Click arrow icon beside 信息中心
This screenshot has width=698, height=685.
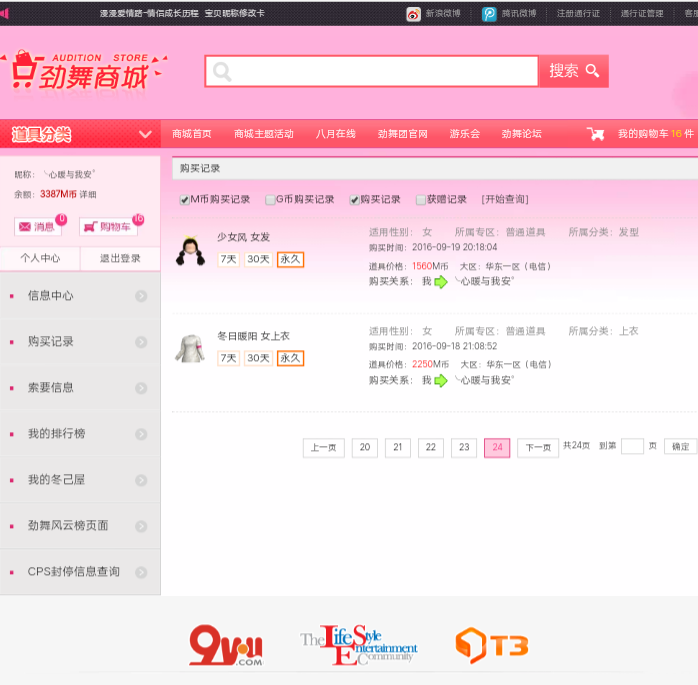pos(141,296)
